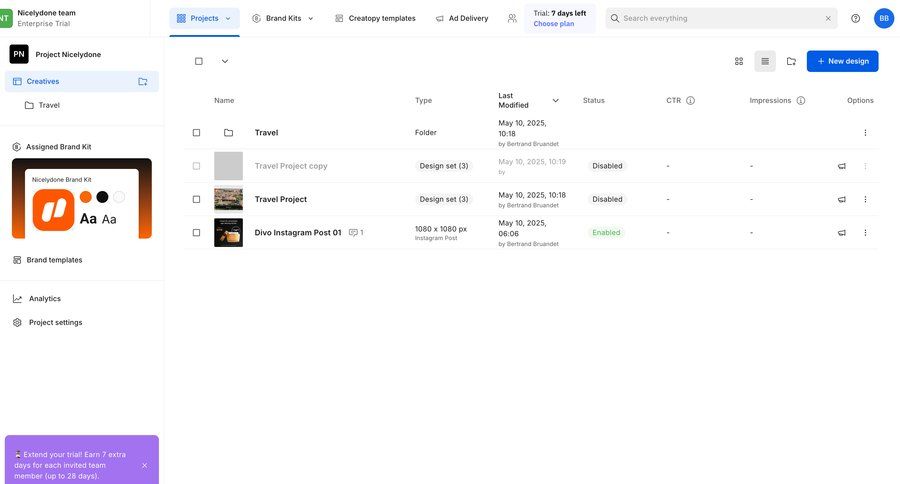Open Nicelydone Brand Kit card

tap(82, 199)
